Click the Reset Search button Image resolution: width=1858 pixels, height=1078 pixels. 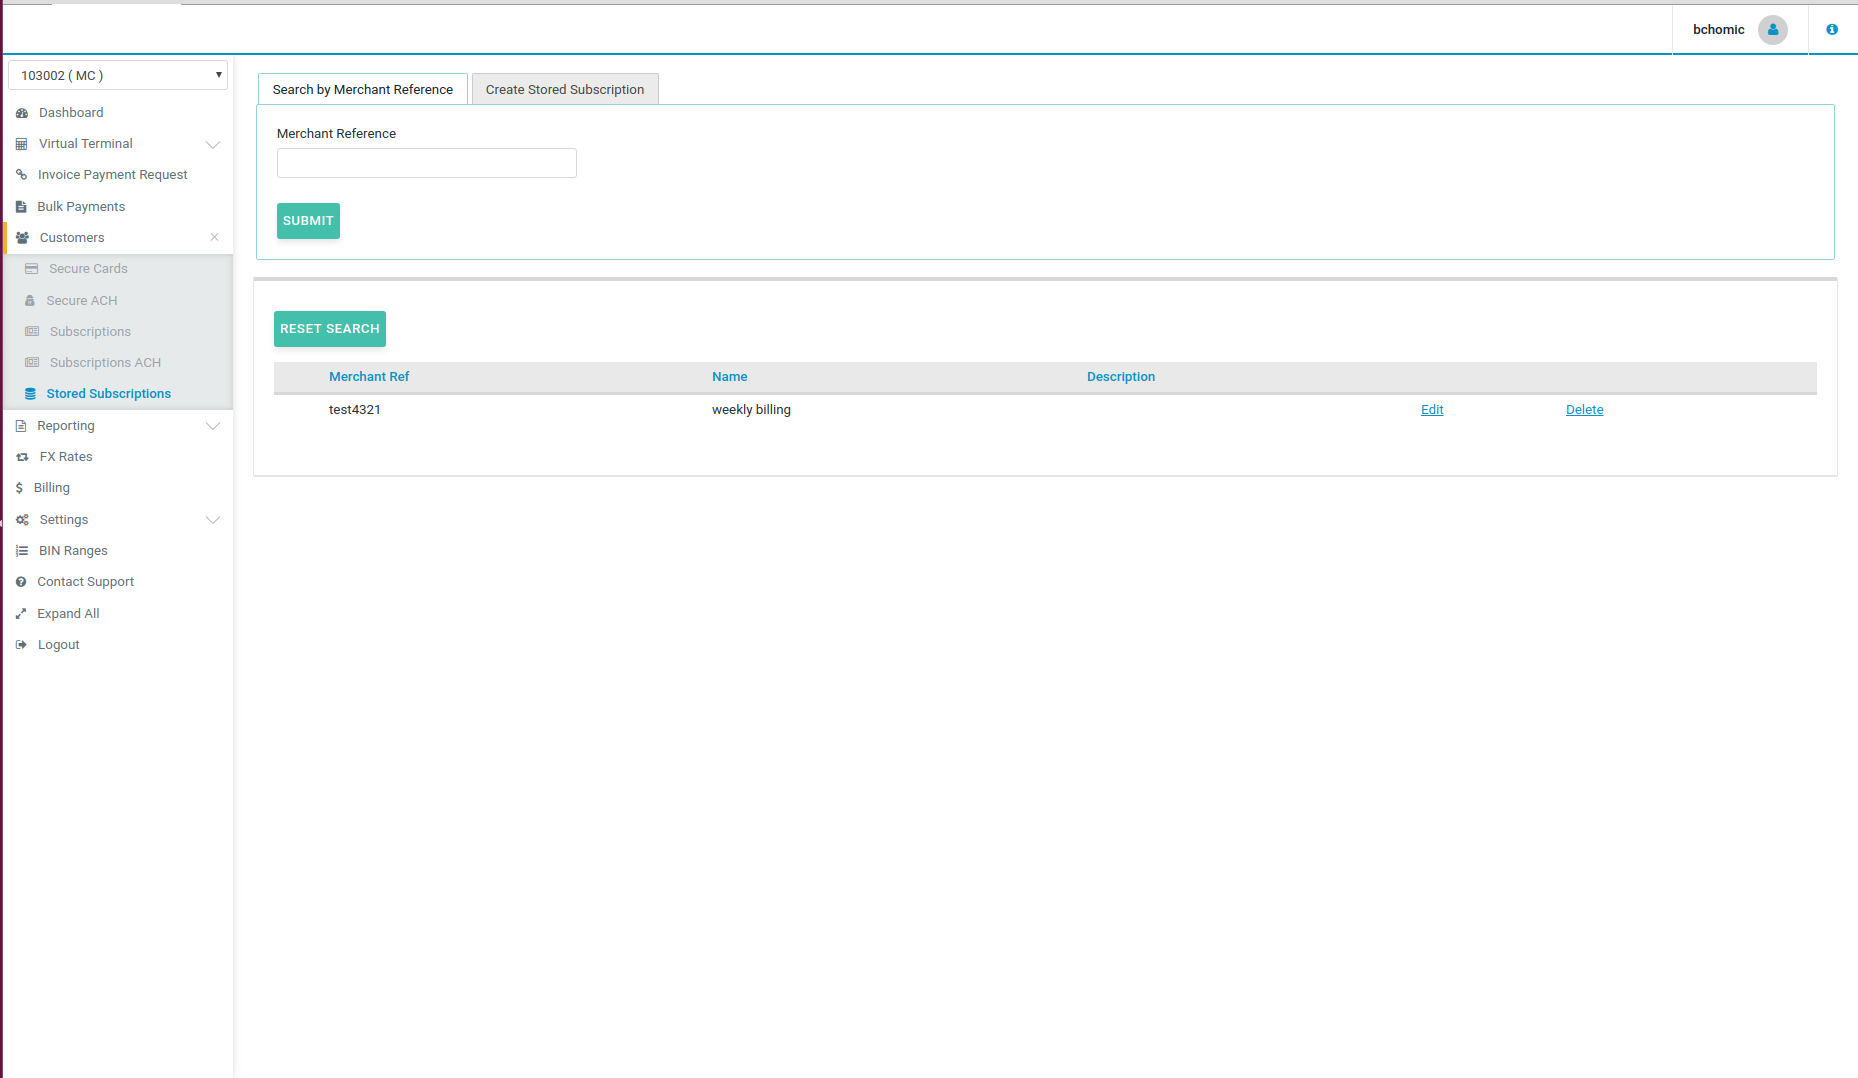click(x=329, y=329)
